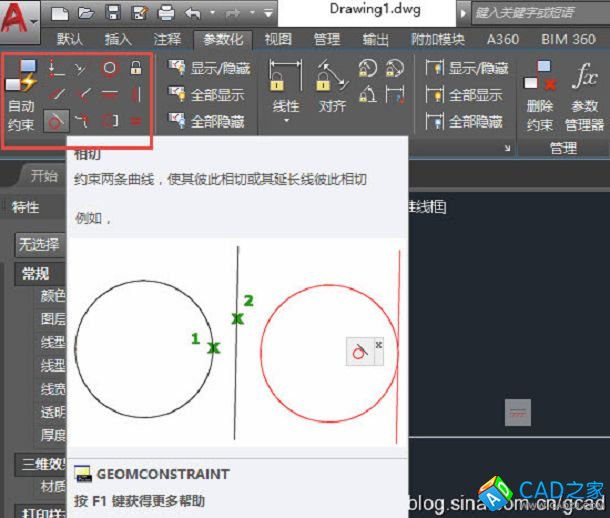Toggle geometric constraints 显示/隐藏
Image resolution: width=610 pixels, height=518 pixels.
[209, 69]
